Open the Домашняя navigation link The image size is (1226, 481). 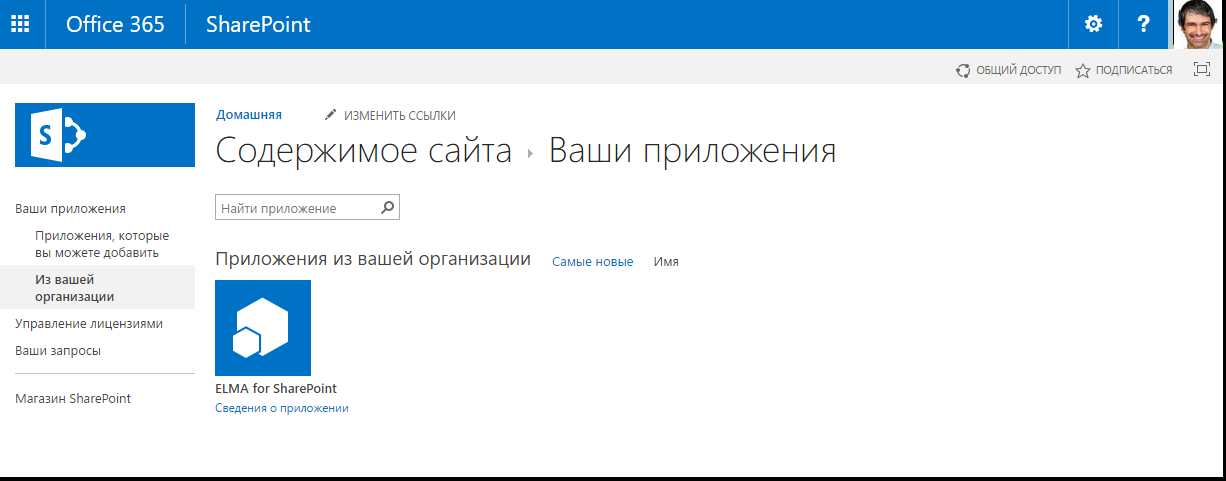249,115
